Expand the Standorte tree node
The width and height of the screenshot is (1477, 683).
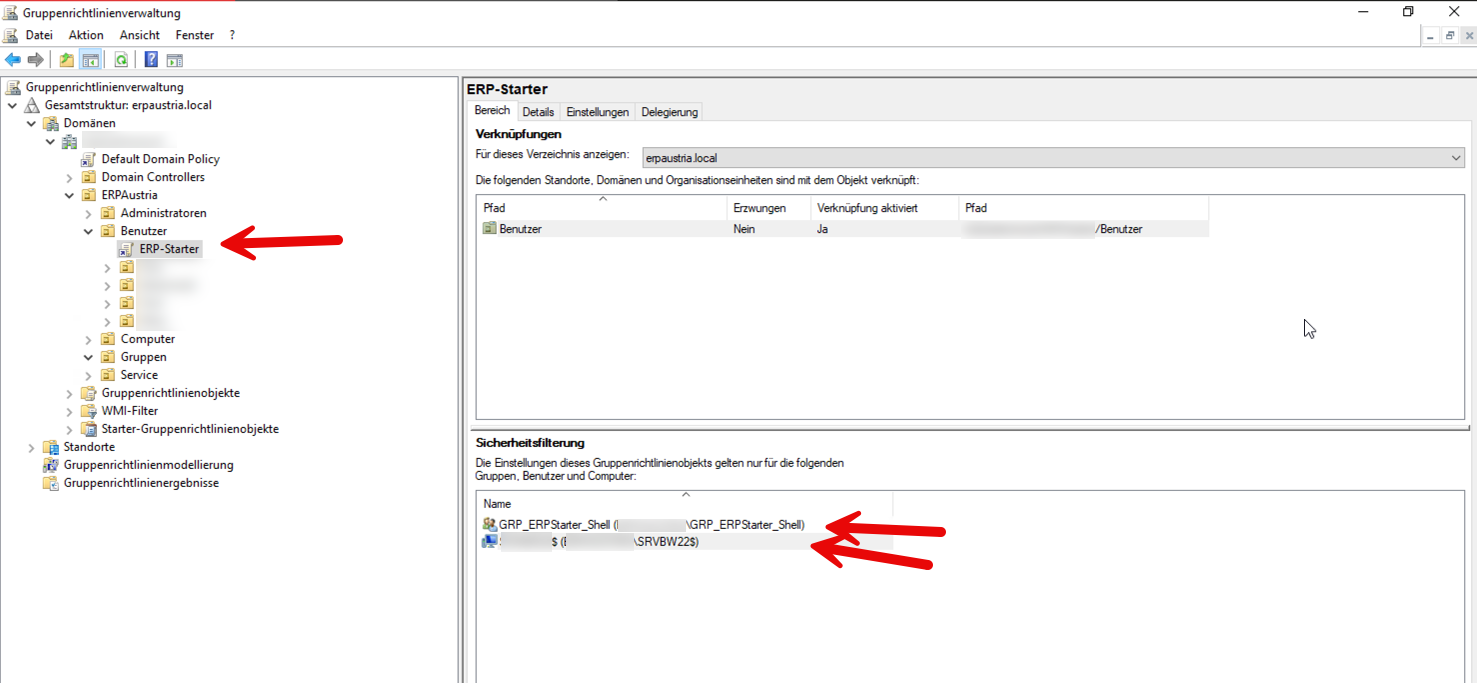point(31,447)
